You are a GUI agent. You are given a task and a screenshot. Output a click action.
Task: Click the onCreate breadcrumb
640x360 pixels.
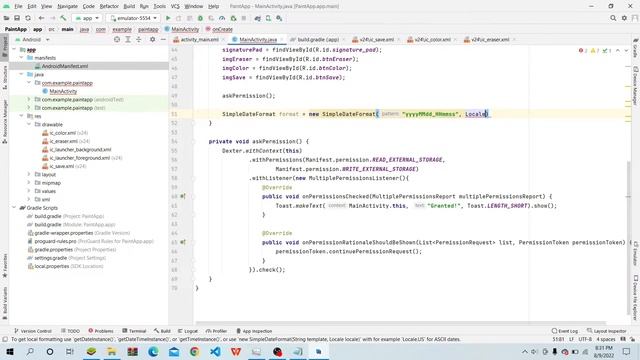tap(219, 29)
